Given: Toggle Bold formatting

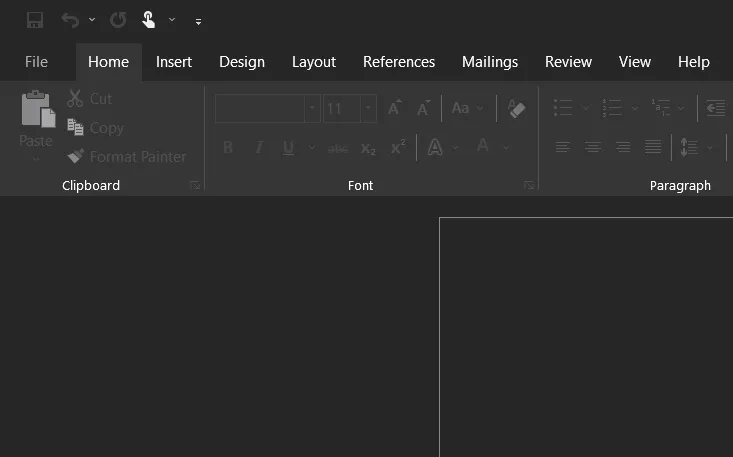Looking at the screenshot, I should [228, 148].
